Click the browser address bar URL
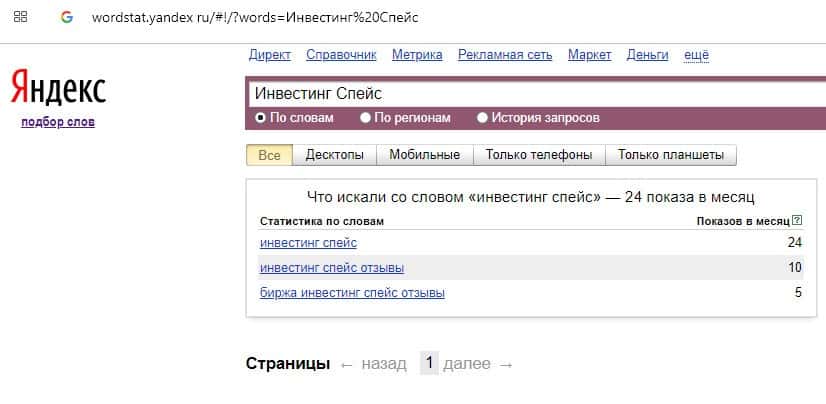The width and height of the screenshot is (826, 404). pyautogui.click(x=255, y=17)
